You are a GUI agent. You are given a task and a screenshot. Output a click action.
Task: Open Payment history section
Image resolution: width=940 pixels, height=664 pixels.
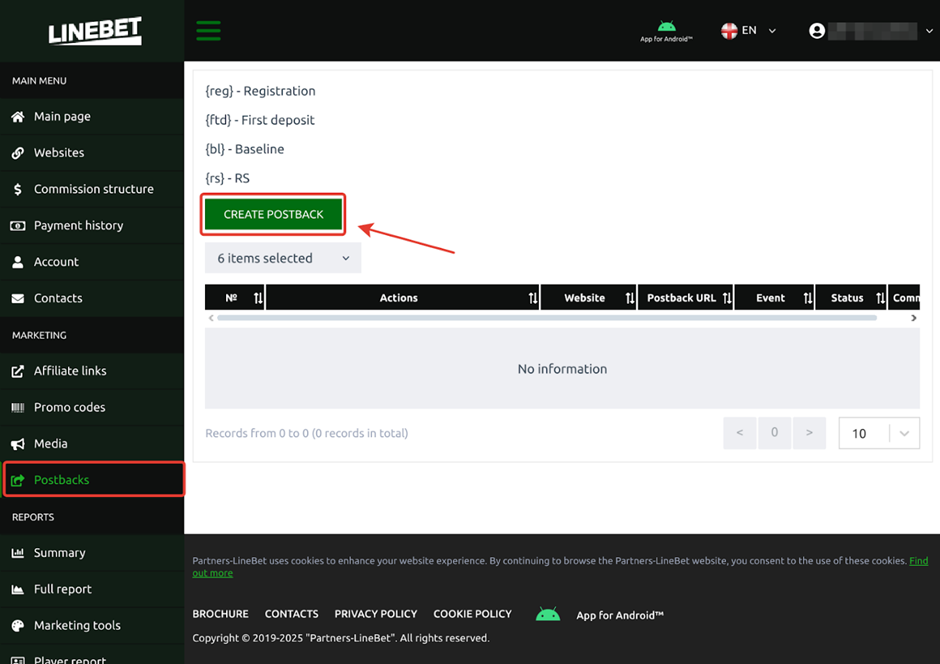tap(92, 226)
